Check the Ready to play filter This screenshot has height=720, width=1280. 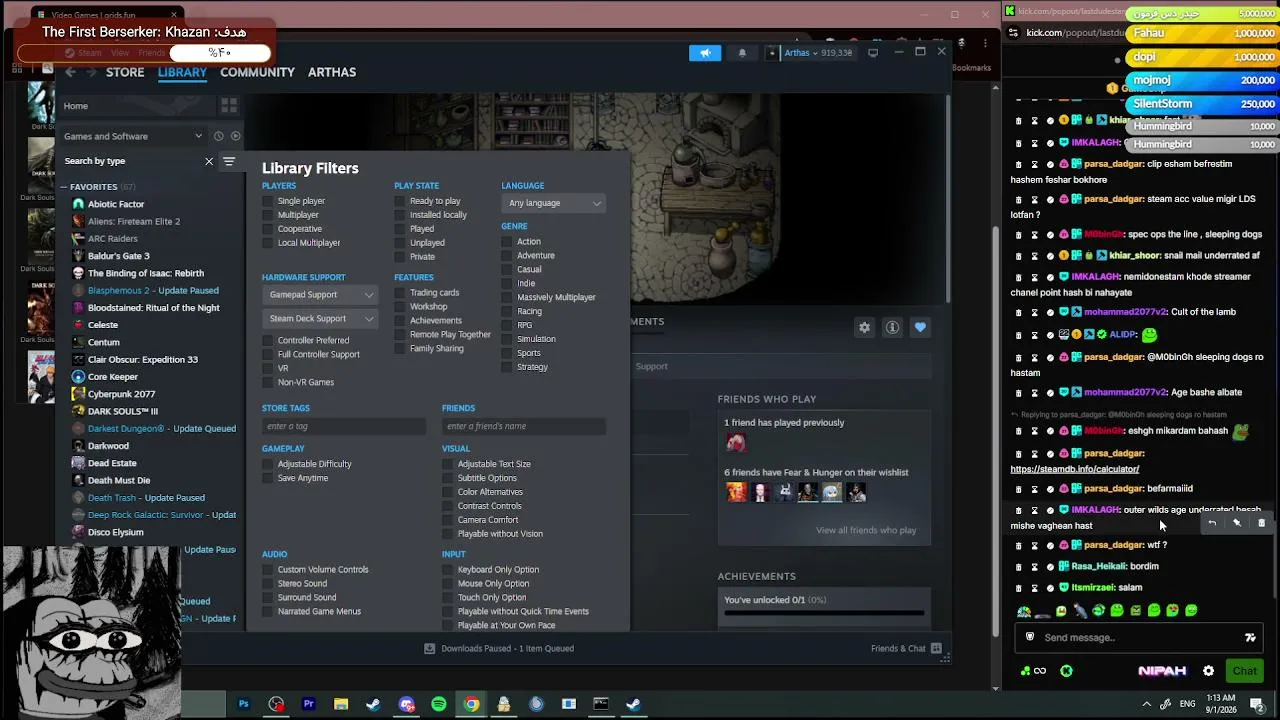(400, 201)
